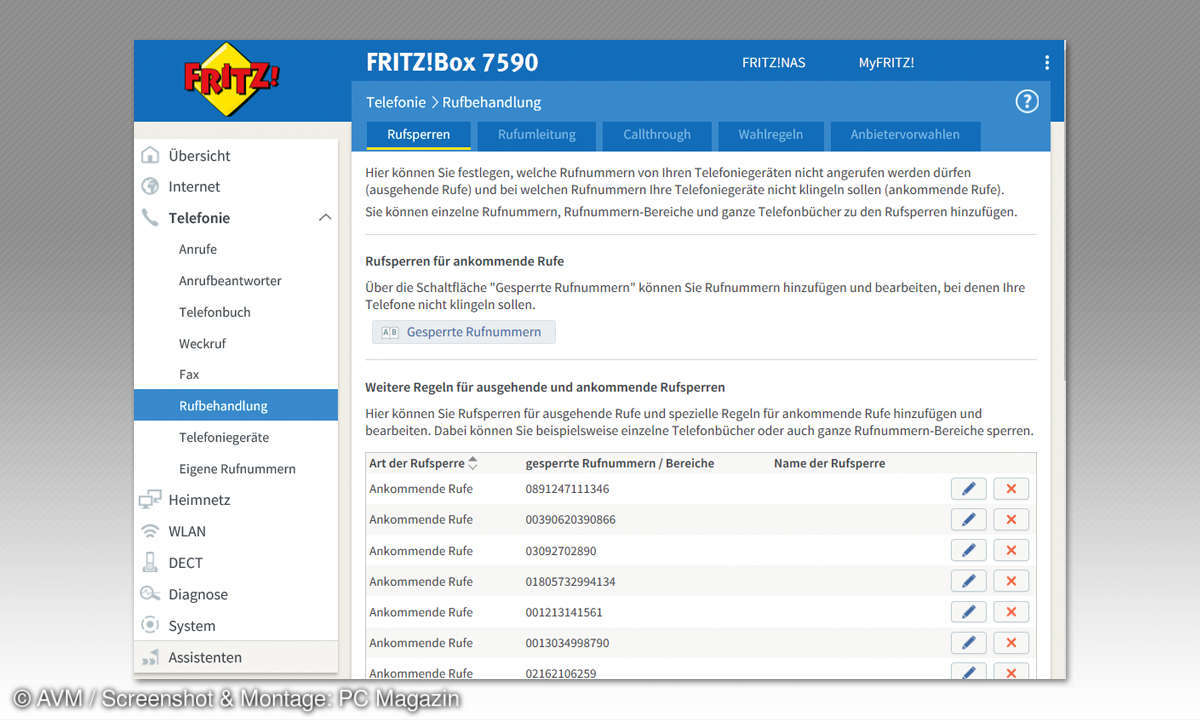The height and width of the screenshot is (720, 1200).
Task: Open Anrufe in the sidebar
Action: (198, 249)
